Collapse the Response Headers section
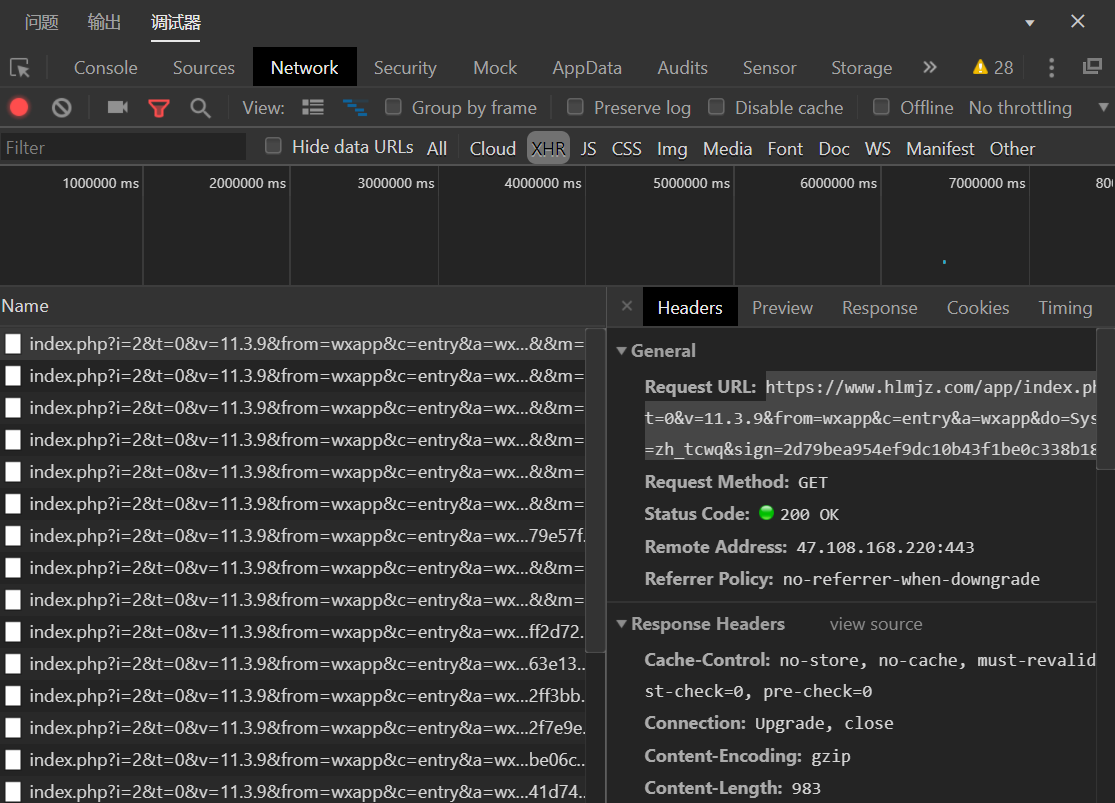The image size is (1115, 803). tap(621, 624)
